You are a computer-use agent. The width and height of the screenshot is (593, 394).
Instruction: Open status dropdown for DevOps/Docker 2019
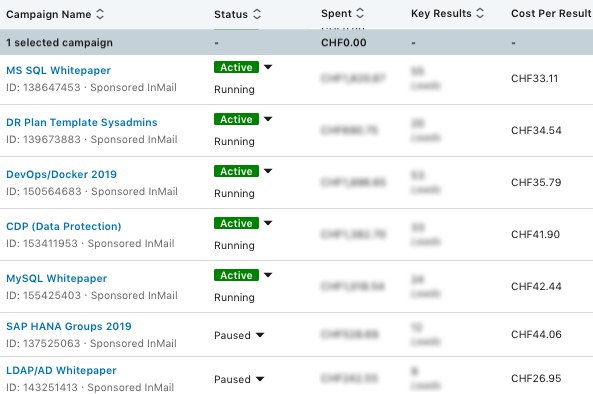point(268,171)
